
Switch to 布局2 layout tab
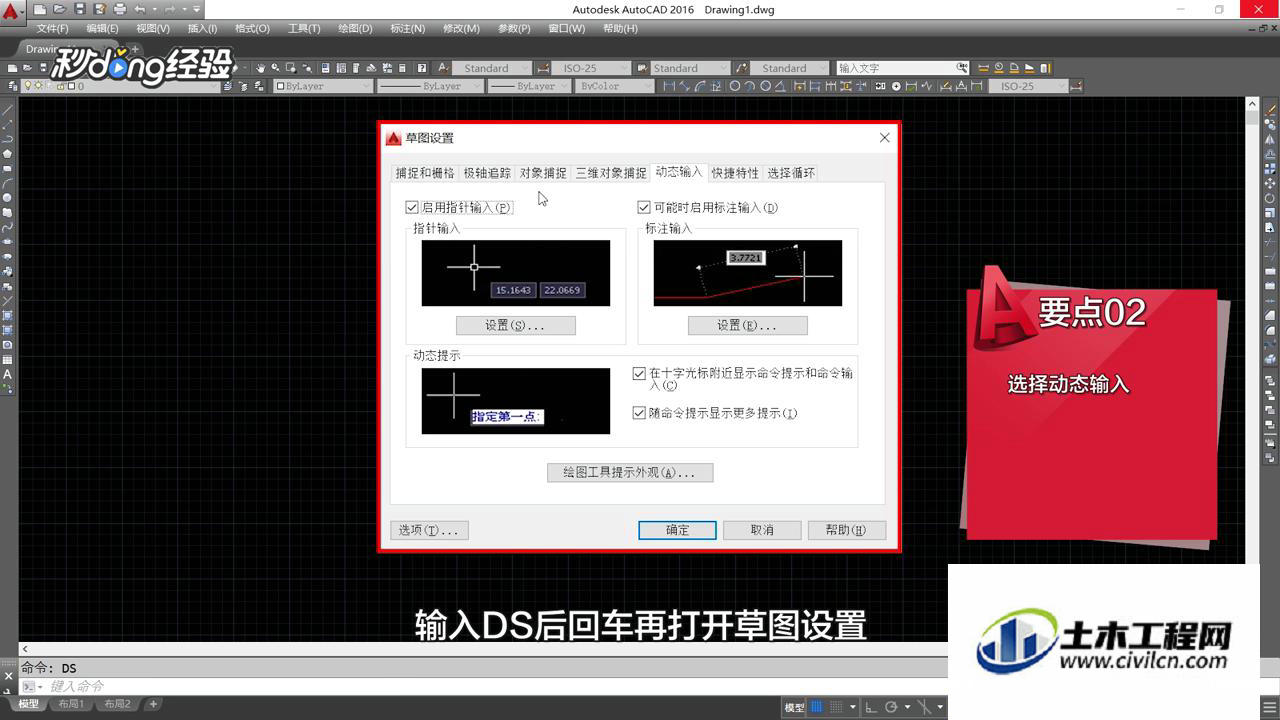117,704
